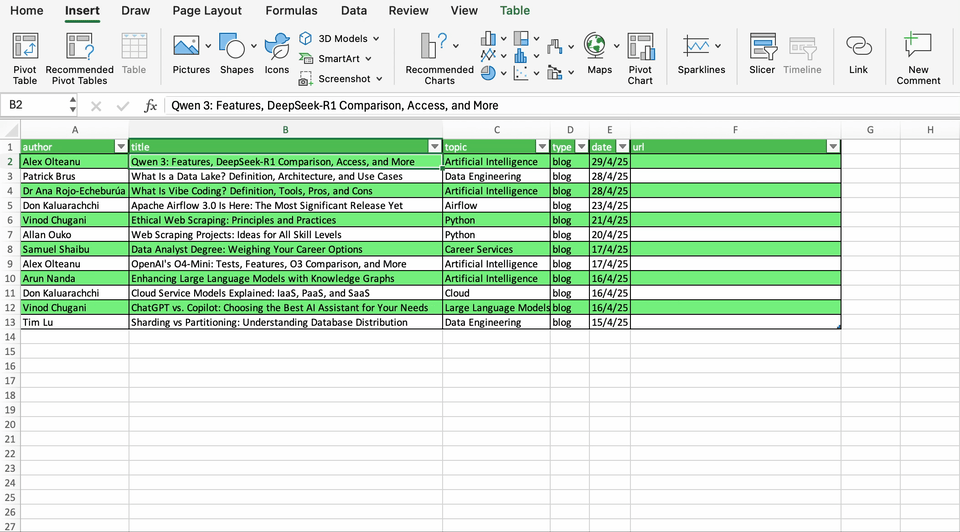960x532 pixels.
Task: Select cell 'Web Scraping Projects: Ideas for All Skill Levels'
Action: click(x=285, y=235)
